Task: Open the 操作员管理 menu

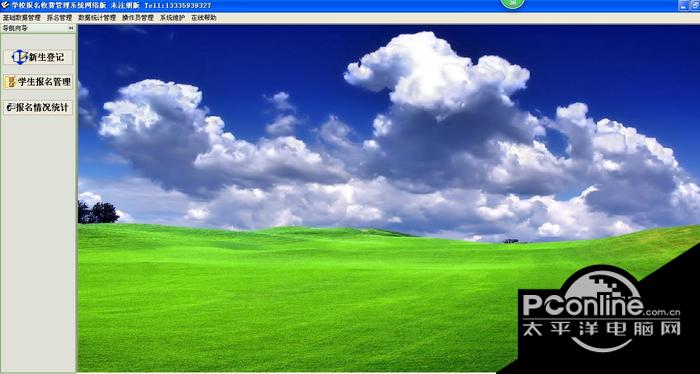Action: click(x=138, y=18)
